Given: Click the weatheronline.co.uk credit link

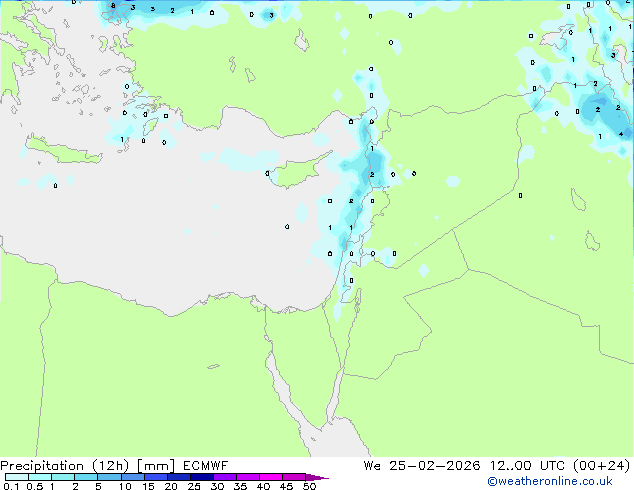Looking at the screenshot, I should point(550,481).
